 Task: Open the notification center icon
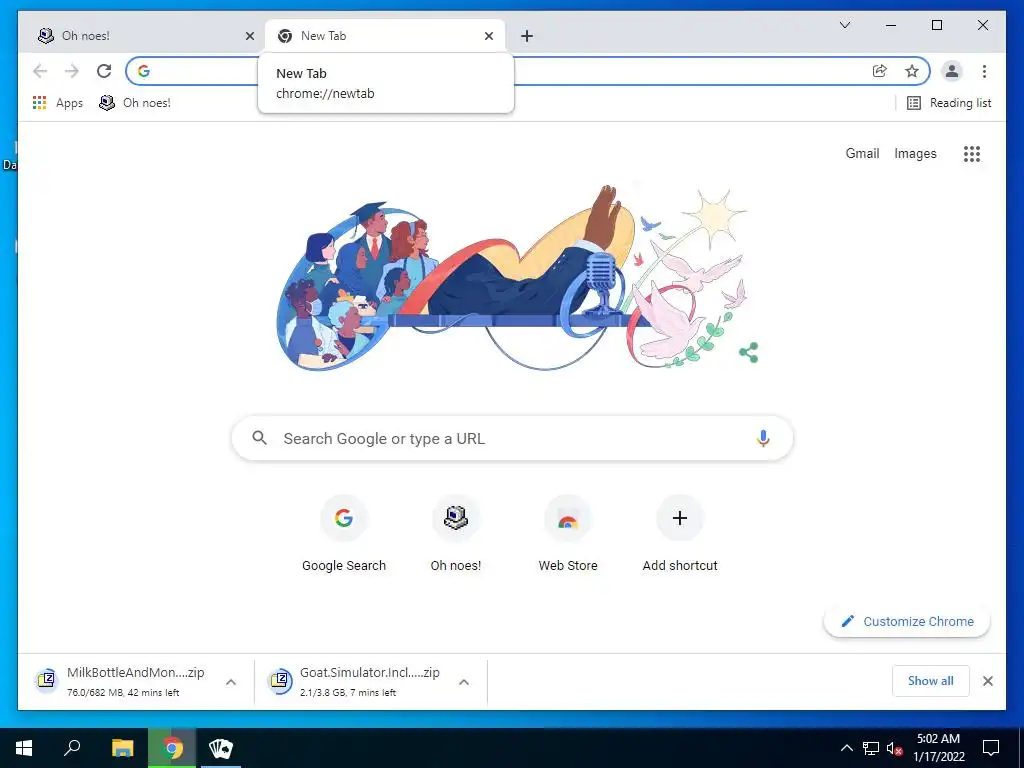(991, 748)
